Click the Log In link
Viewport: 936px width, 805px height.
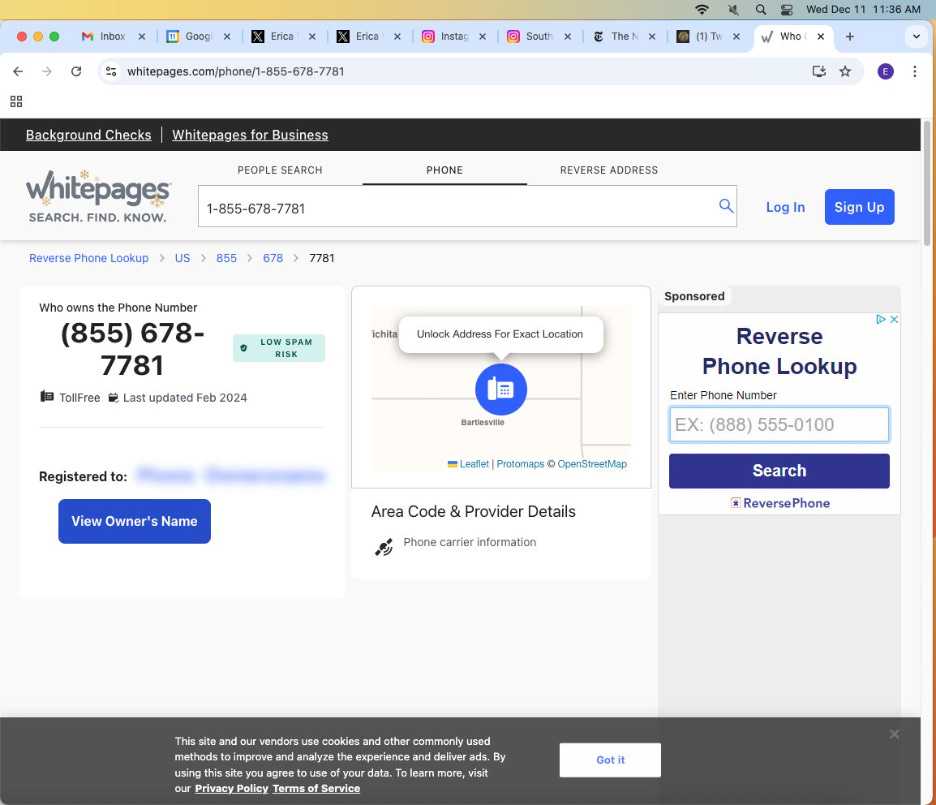[x=785, y=207]
